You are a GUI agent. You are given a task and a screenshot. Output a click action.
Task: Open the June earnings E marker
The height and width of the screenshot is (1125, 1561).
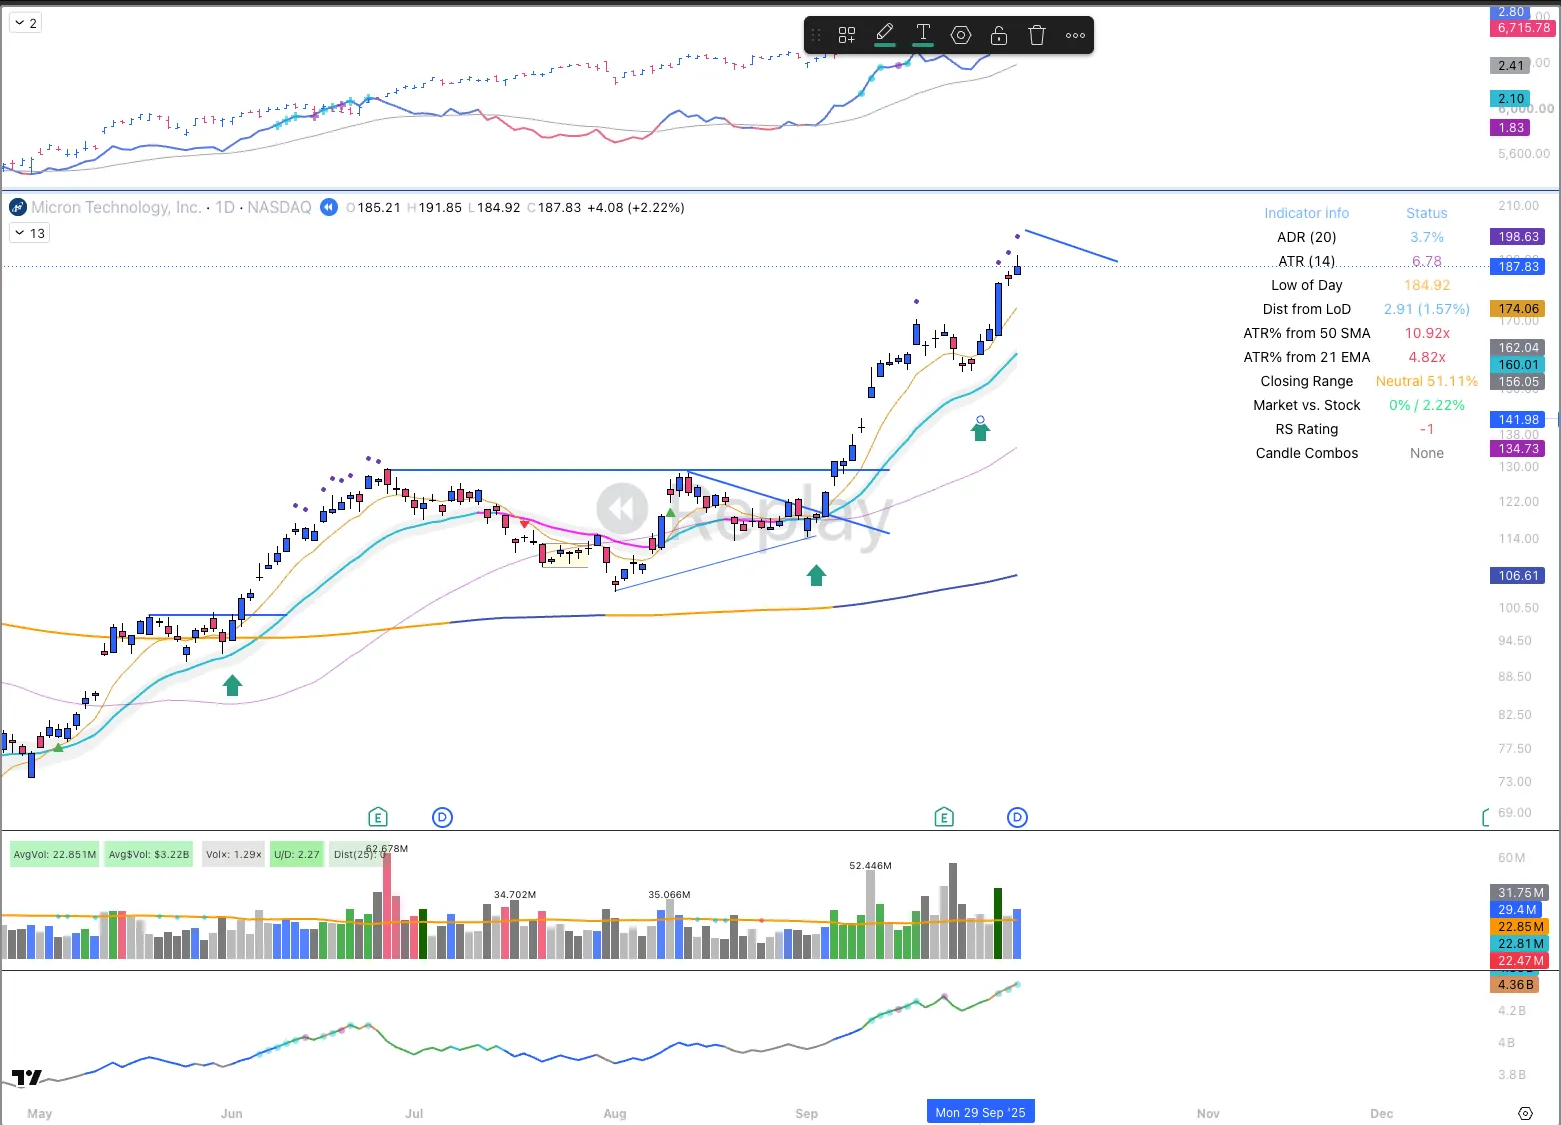378,818
